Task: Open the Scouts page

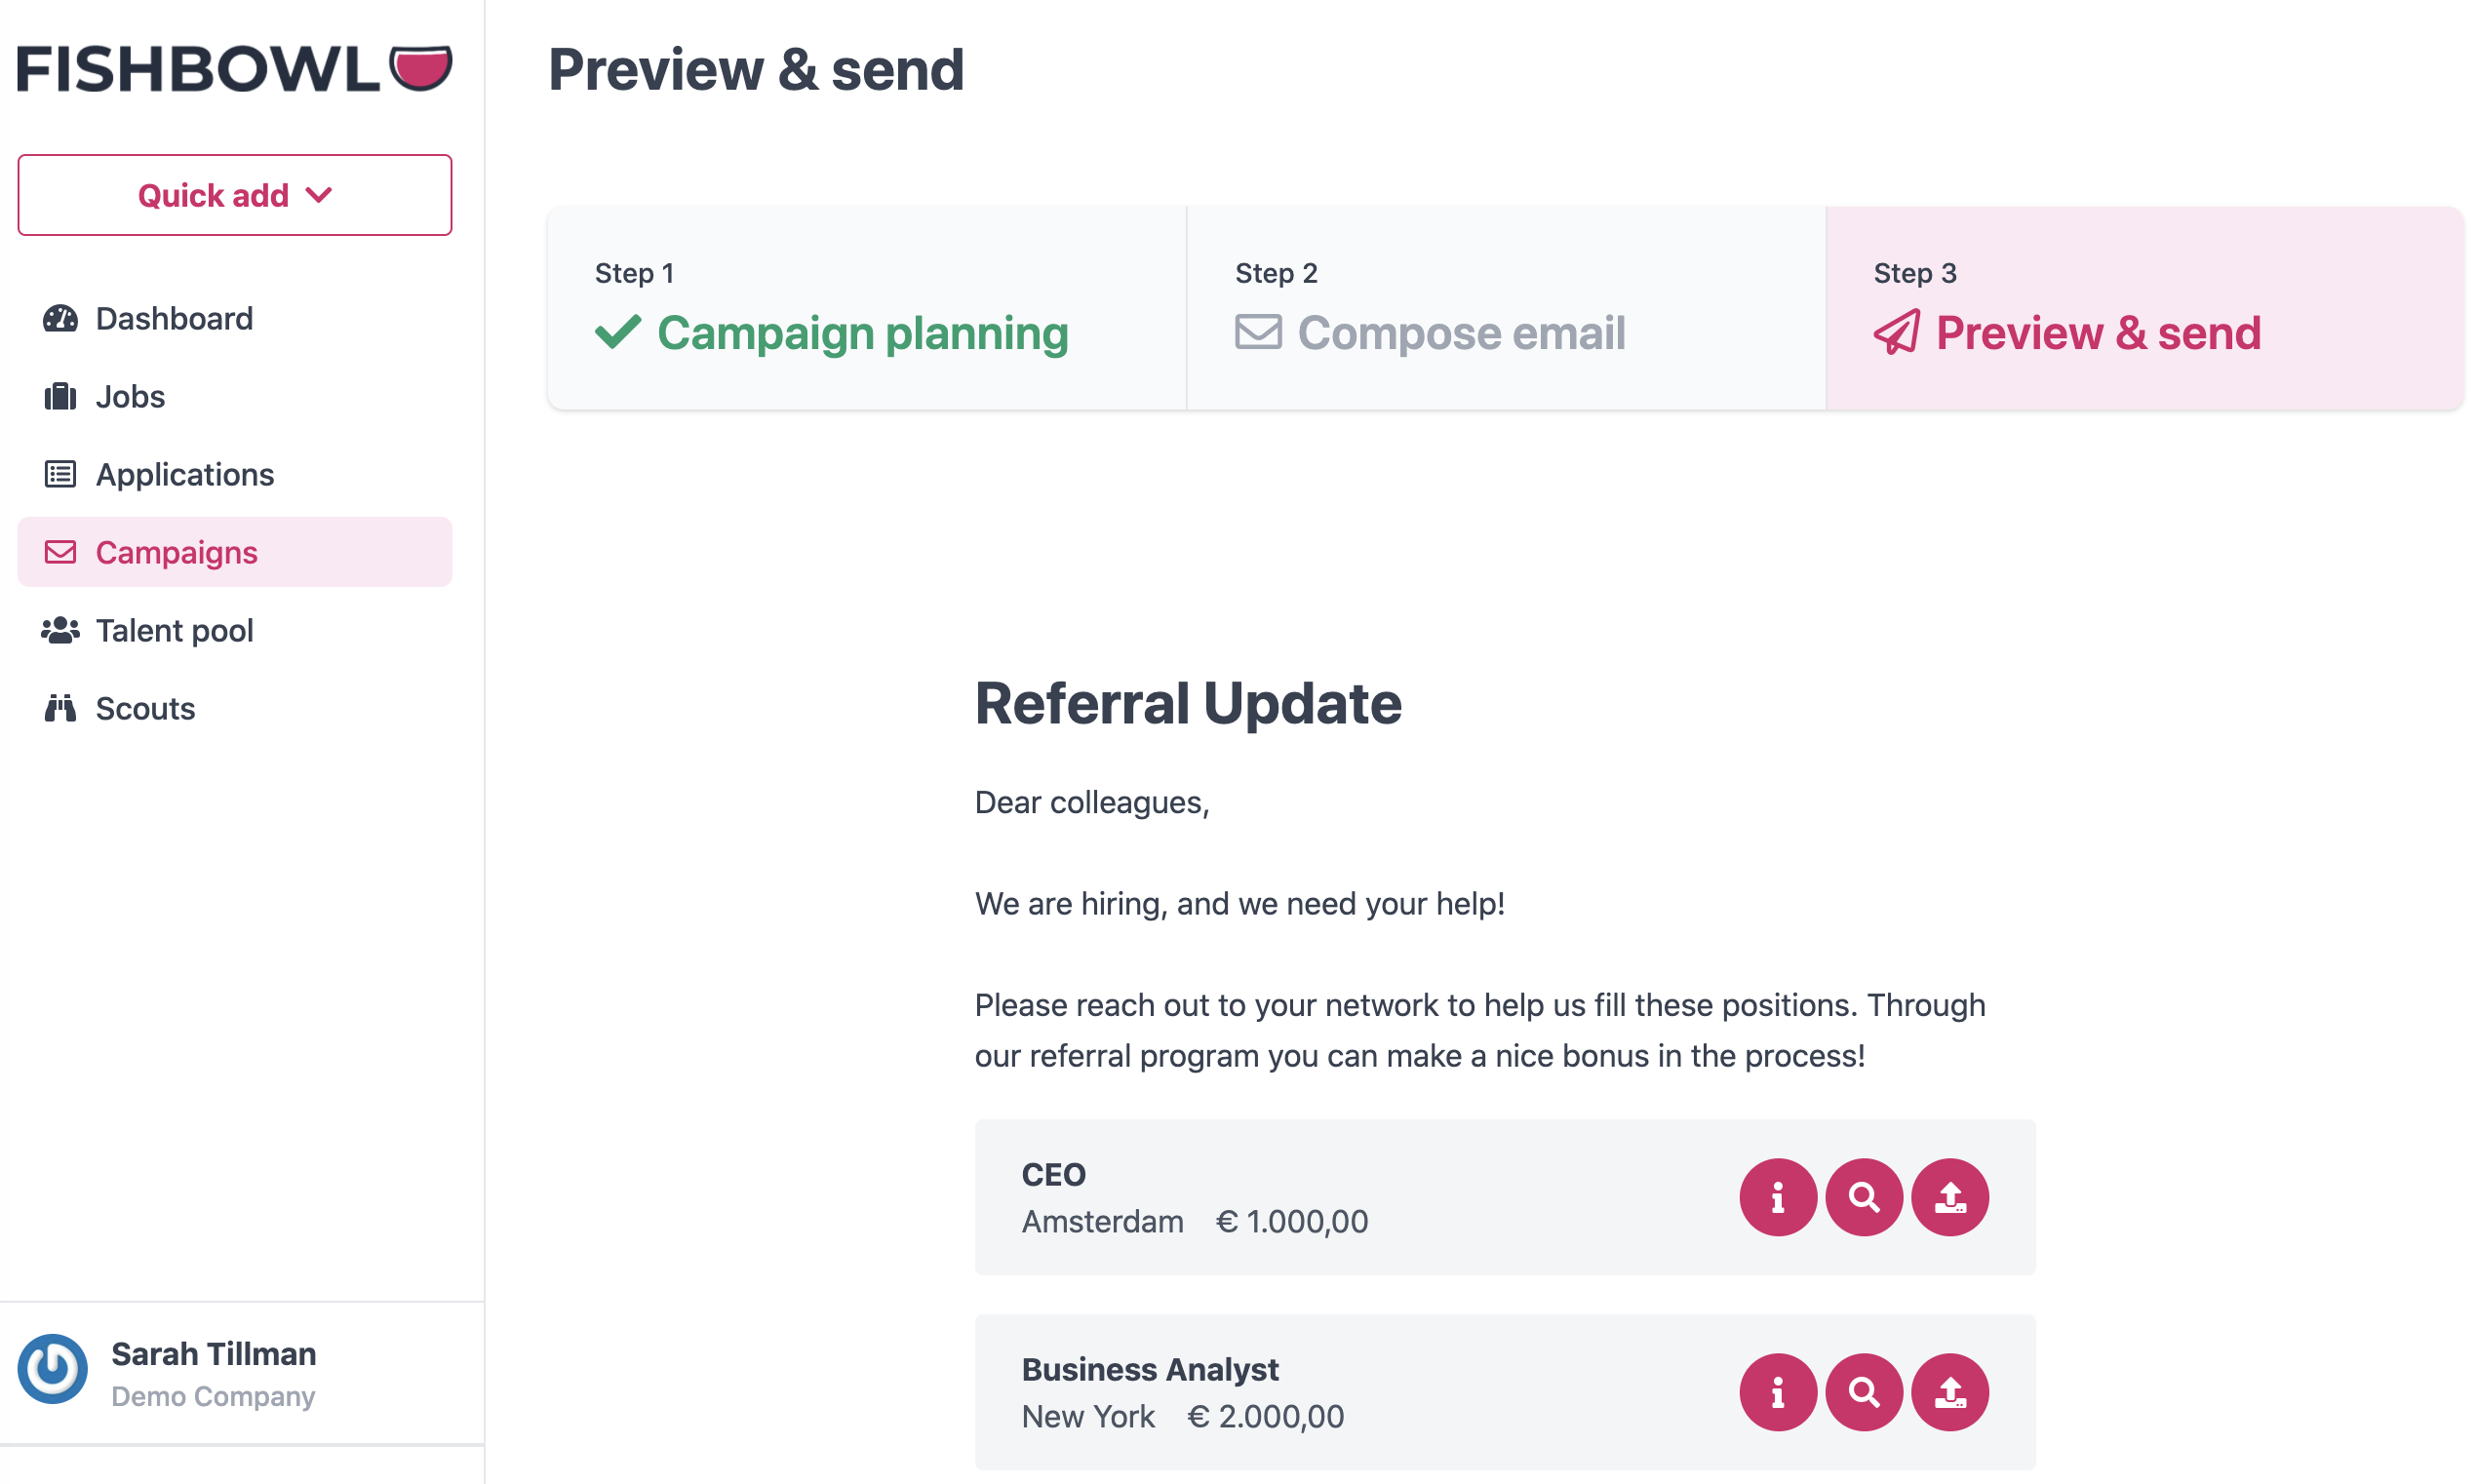Action: [145, 709]
